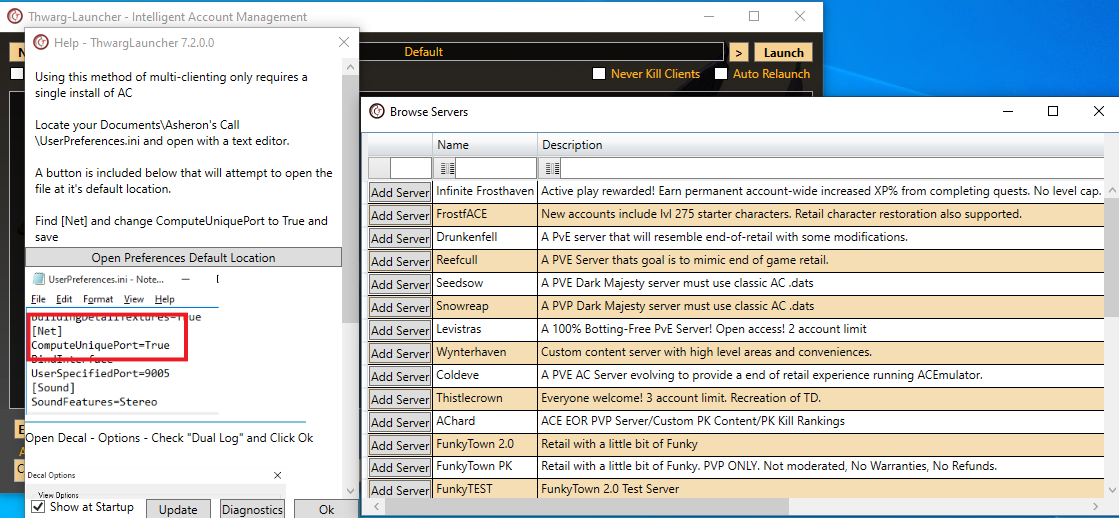Uncheck Show at Startup
The height and width of the screenshot is (518, 1119).
[x=38, y=508]
